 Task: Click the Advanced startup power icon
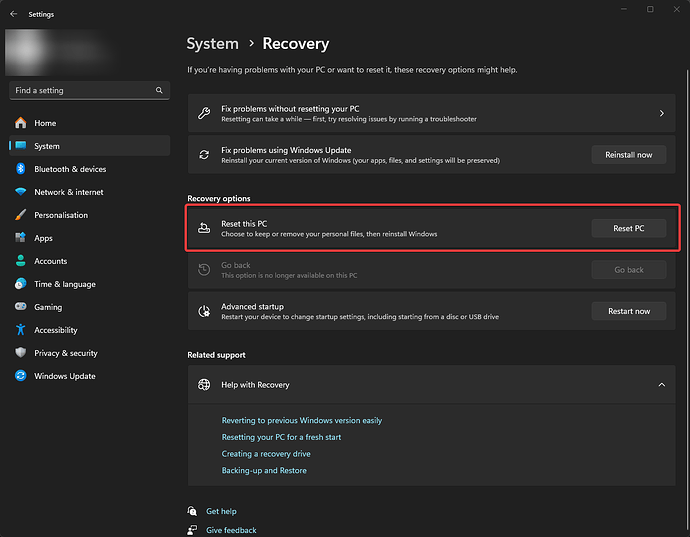coord(204,311)
